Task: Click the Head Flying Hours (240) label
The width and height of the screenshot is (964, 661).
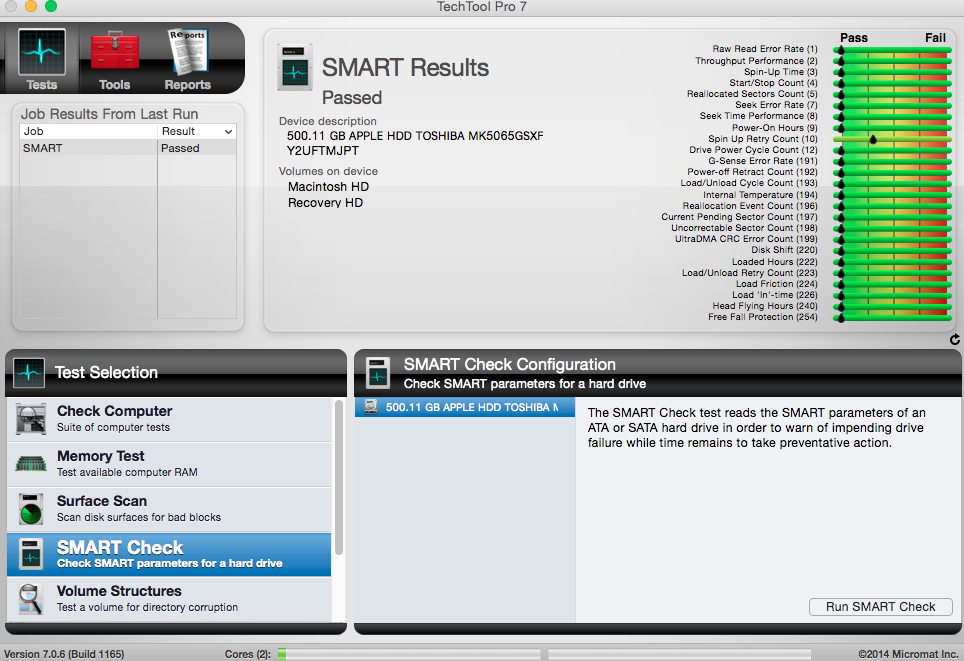Action: pos(765,306)
